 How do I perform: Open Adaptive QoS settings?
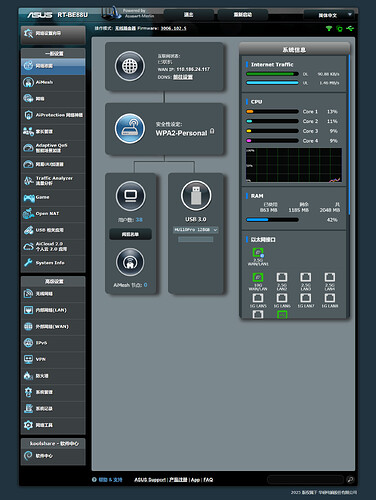coord(53,148)
